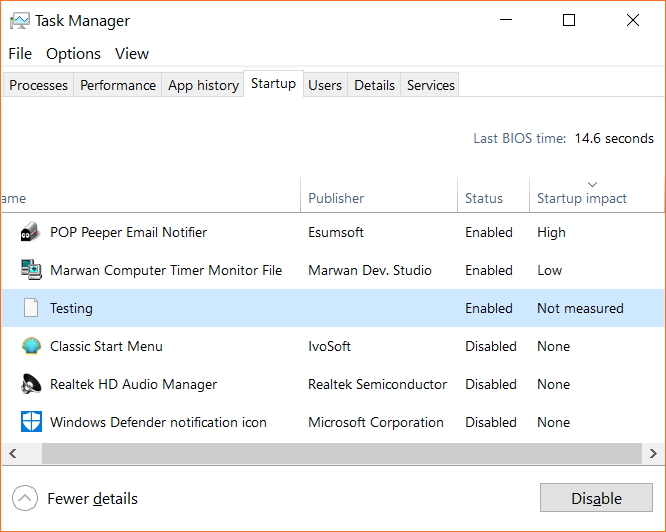The height and width of the screenshot is (532, 666).
Task: Switch to the Performance tab
Action: coord(118,85)
